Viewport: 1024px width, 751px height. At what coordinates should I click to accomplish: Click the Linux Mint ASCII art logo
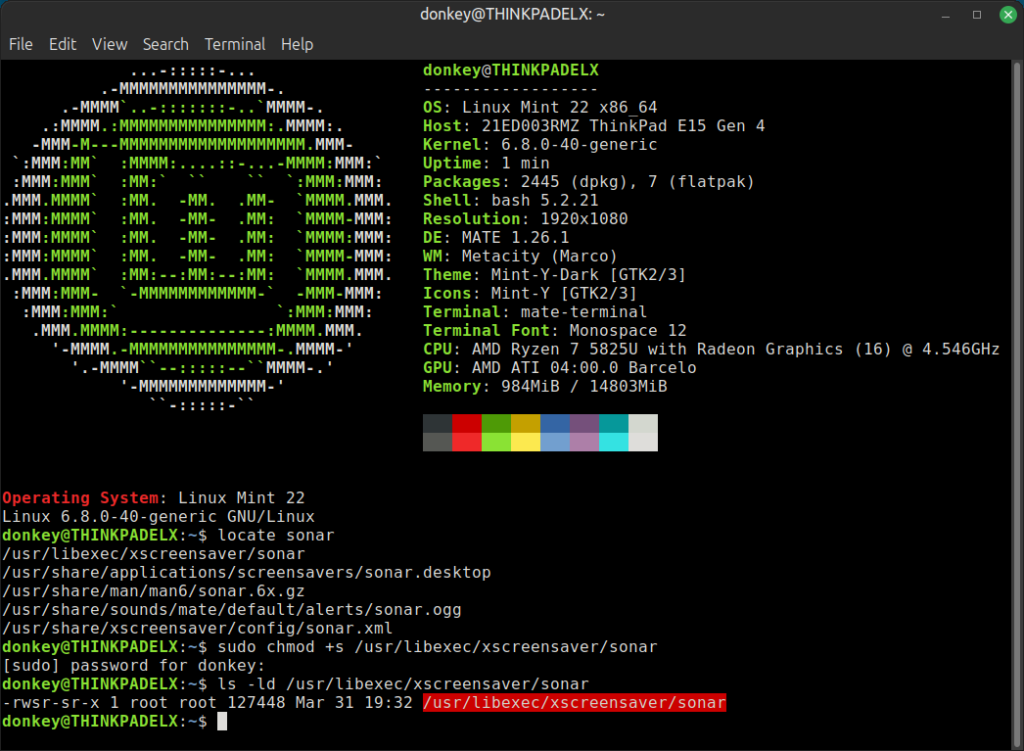pos(200,230)
